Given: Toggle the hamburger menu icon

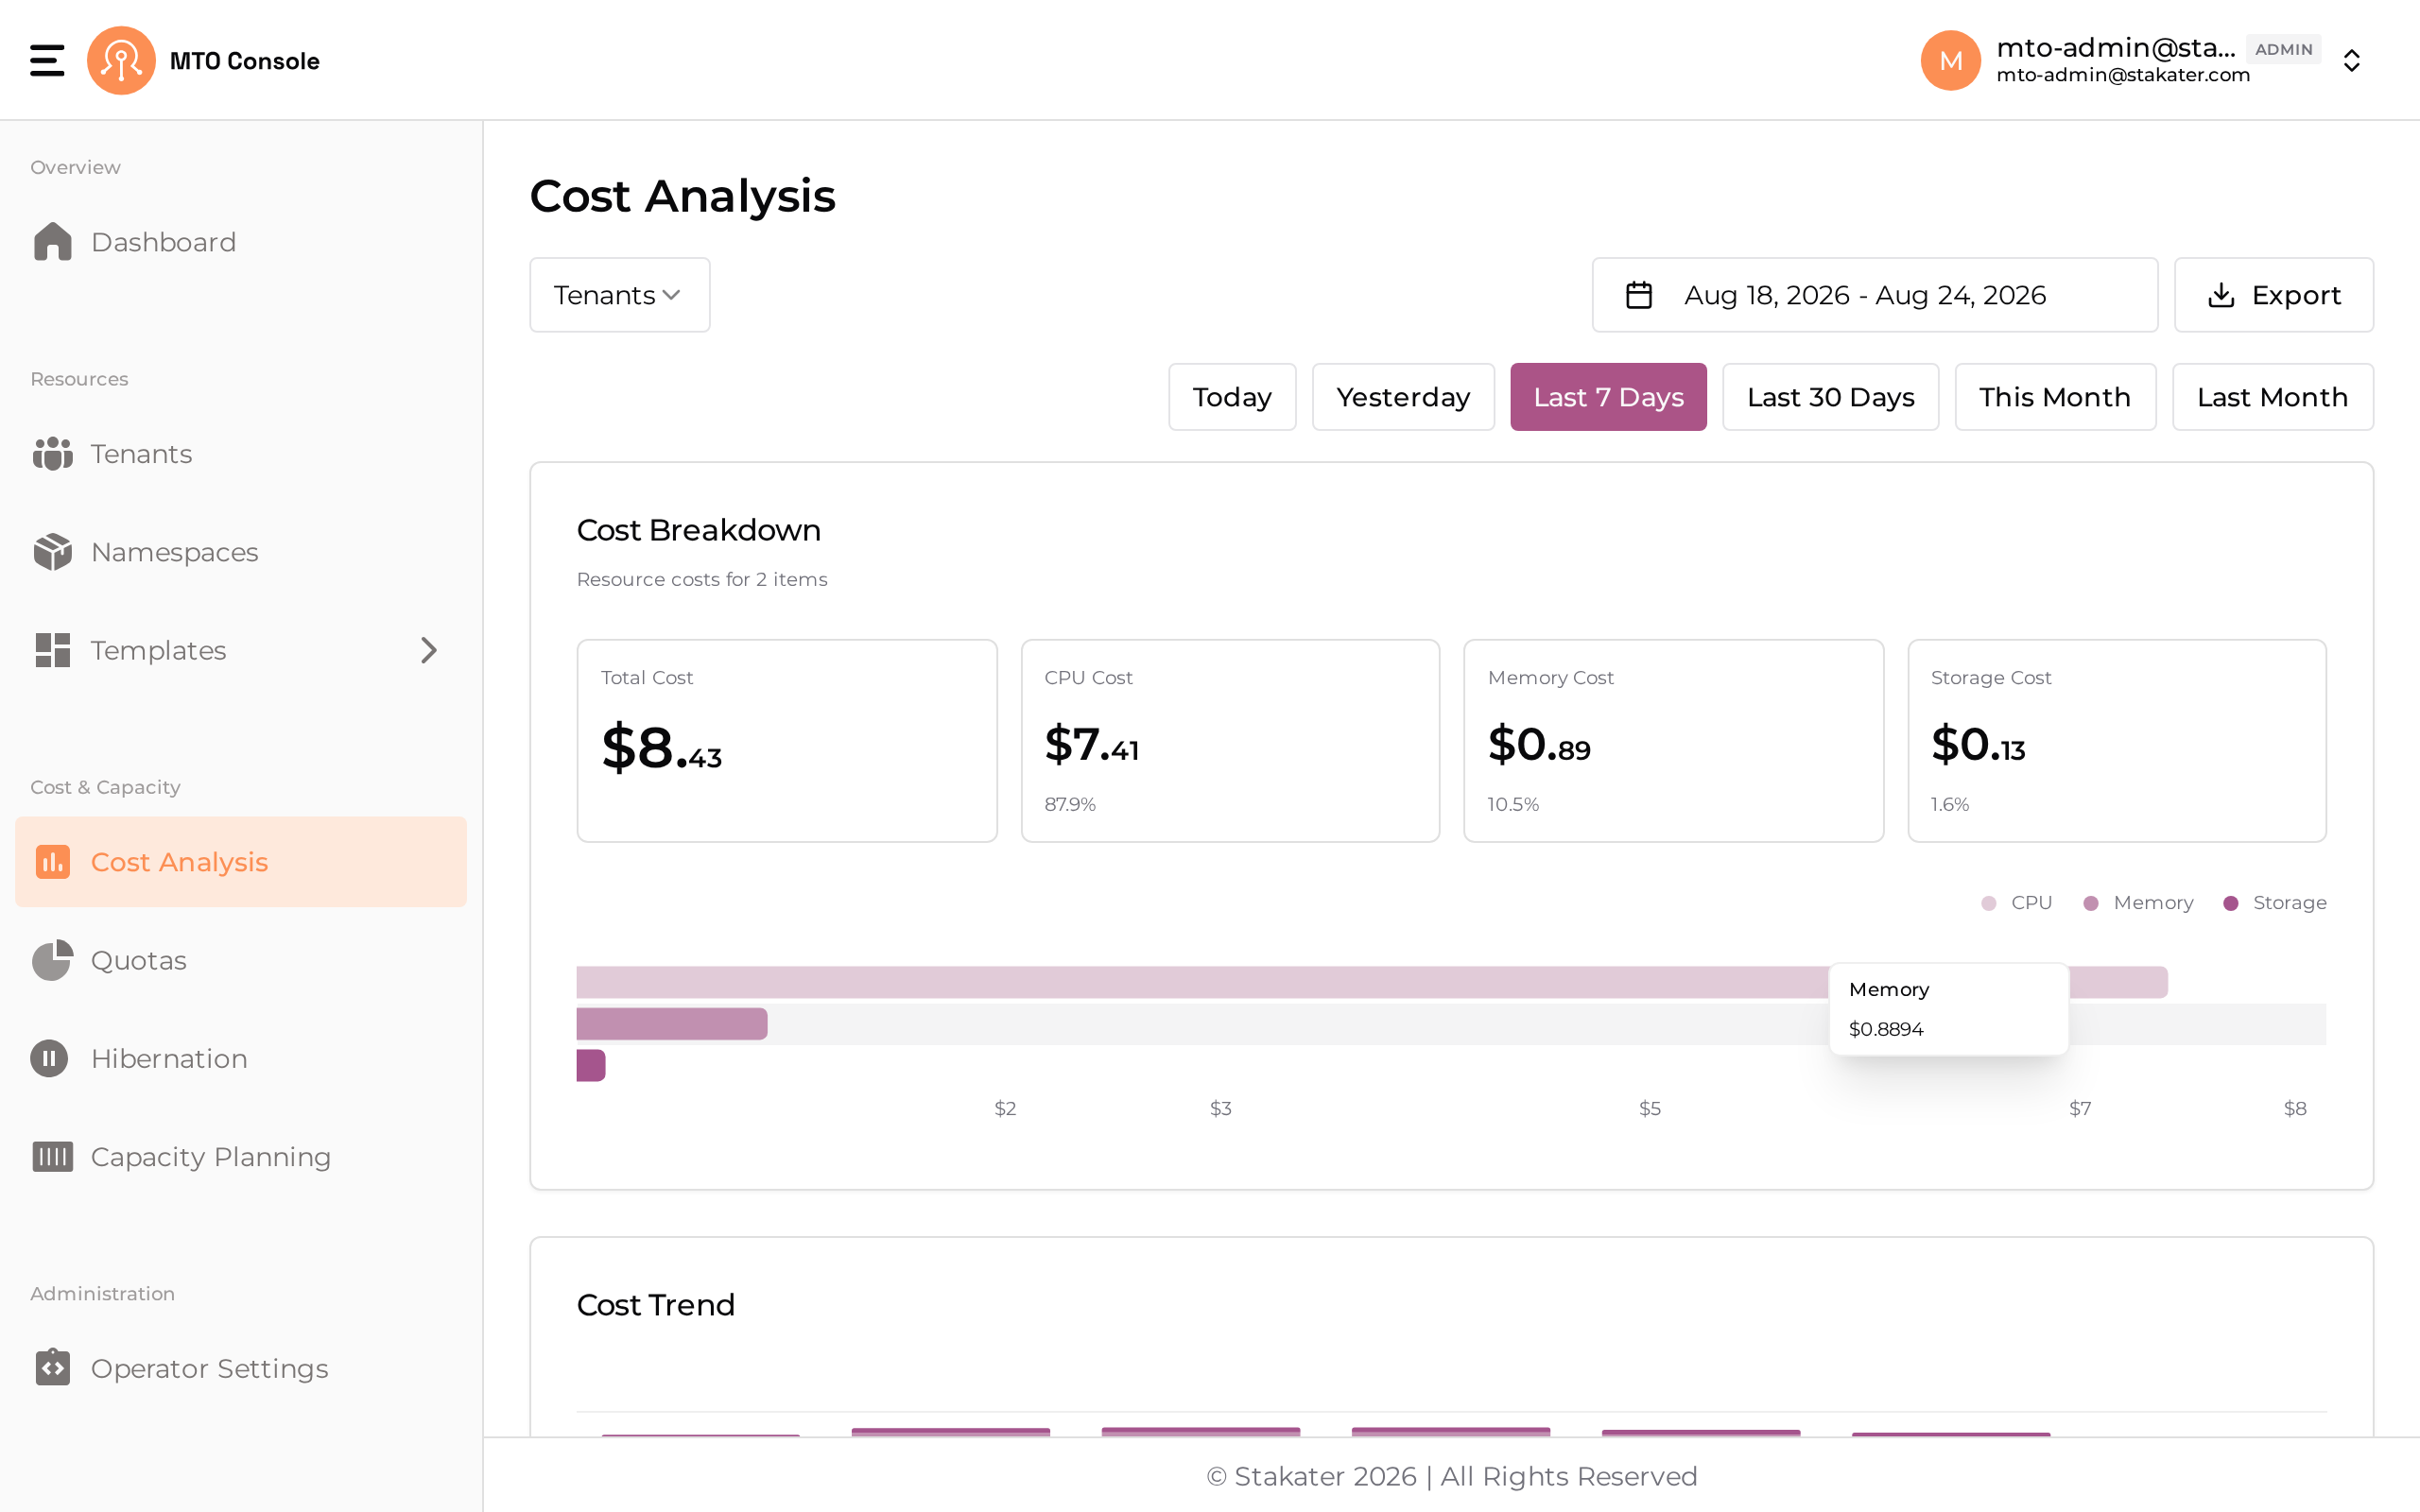Looking at the screenshot, I should click(x=47, y=60).
